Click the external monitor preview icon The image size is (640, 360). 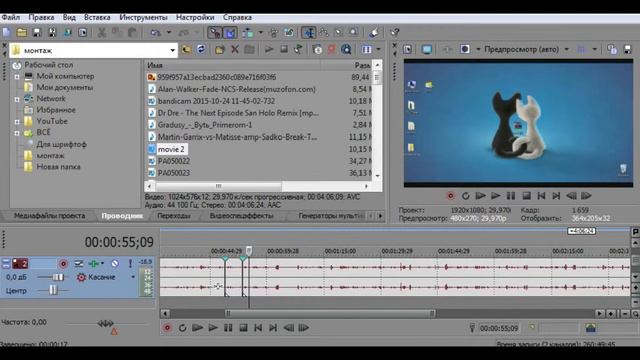coord(427,49)
